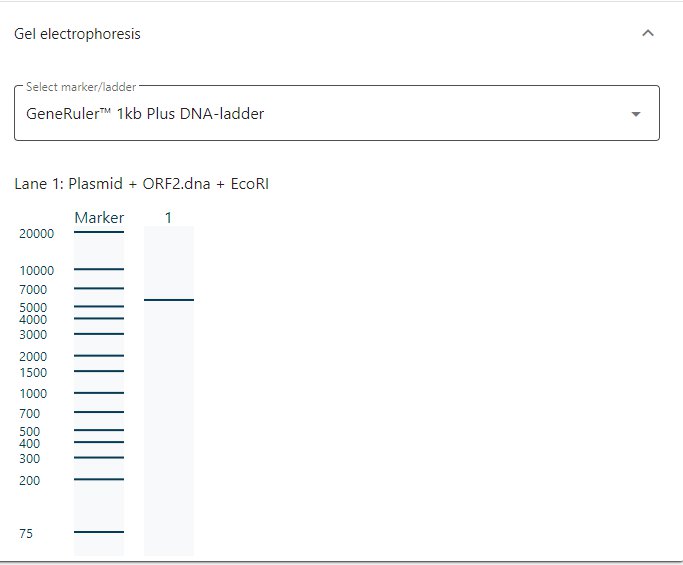
Task: Click the Lane 1 Plasmid description text
Action: (142, 184)
